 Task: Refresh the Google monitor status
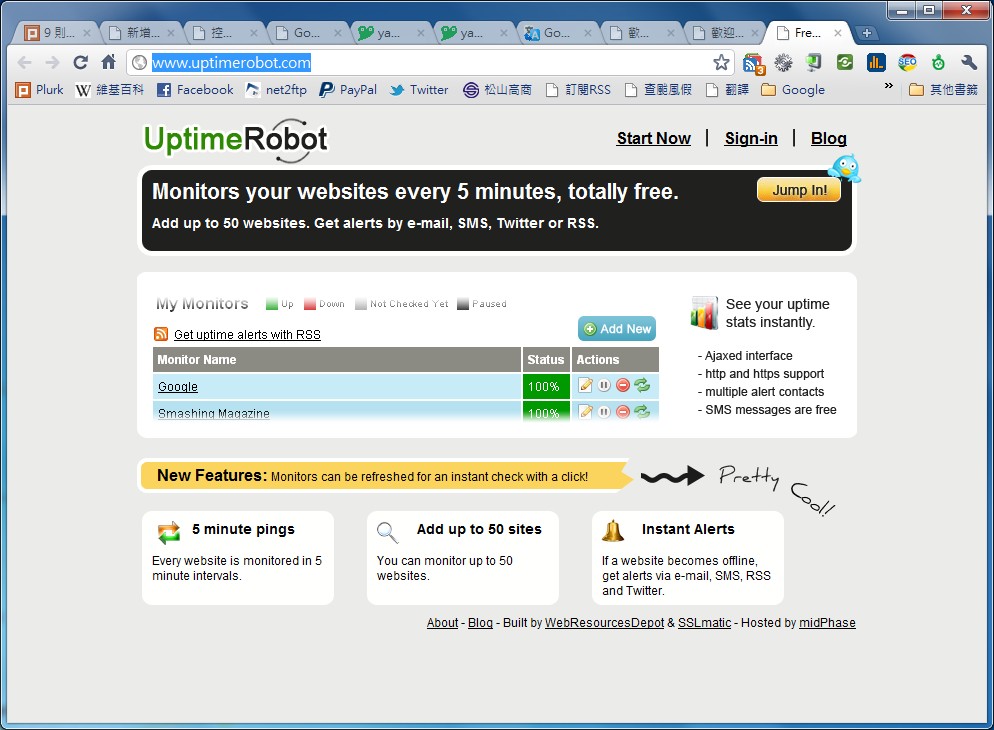(642, 385)
